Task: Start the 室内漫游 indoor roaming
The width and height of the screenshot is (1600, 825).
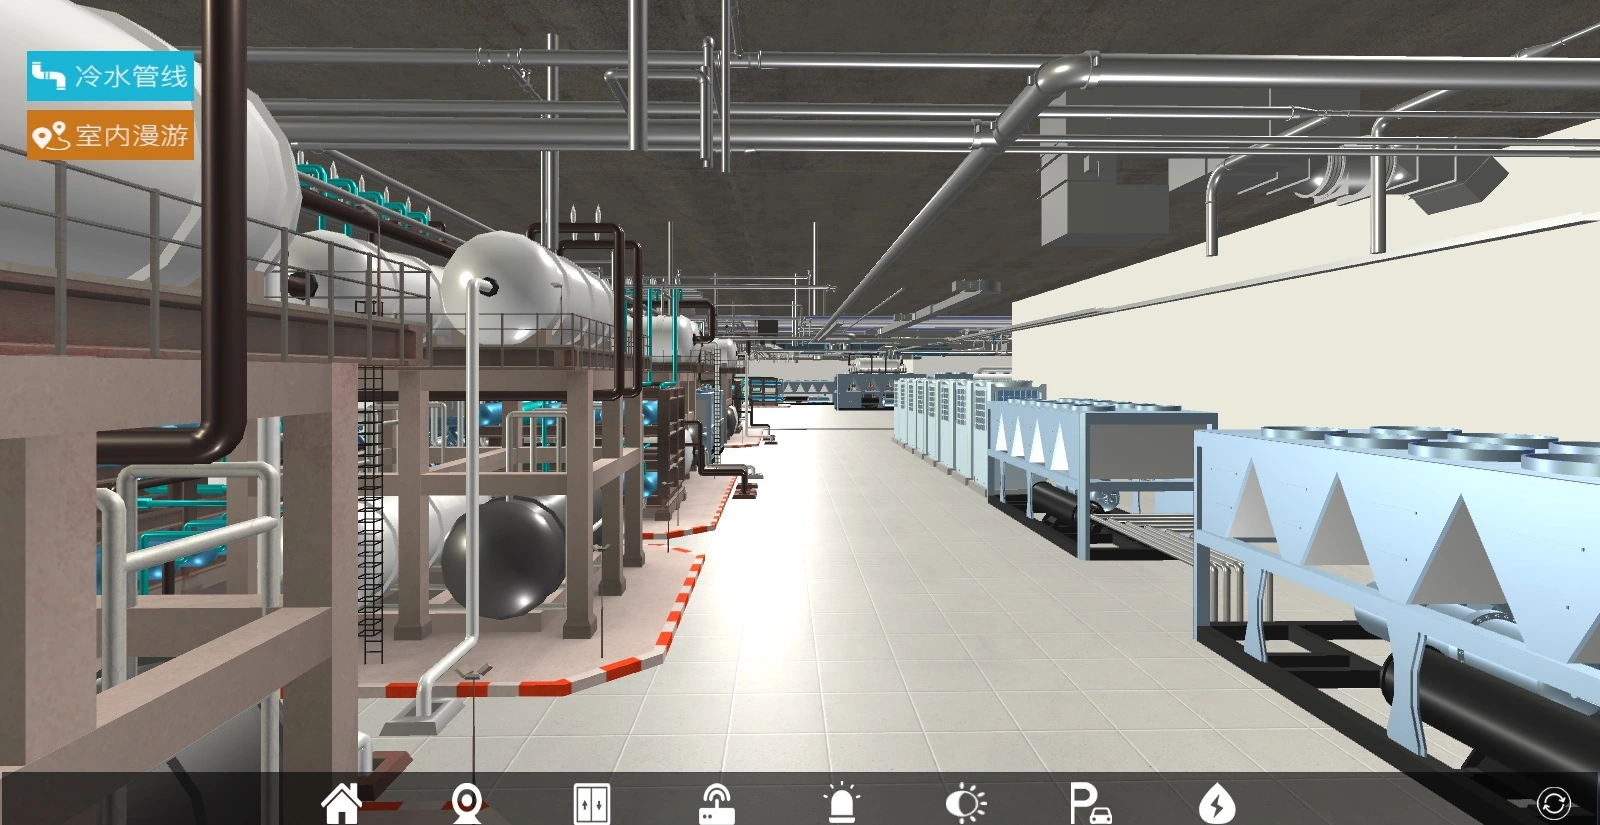Action: 110,135
